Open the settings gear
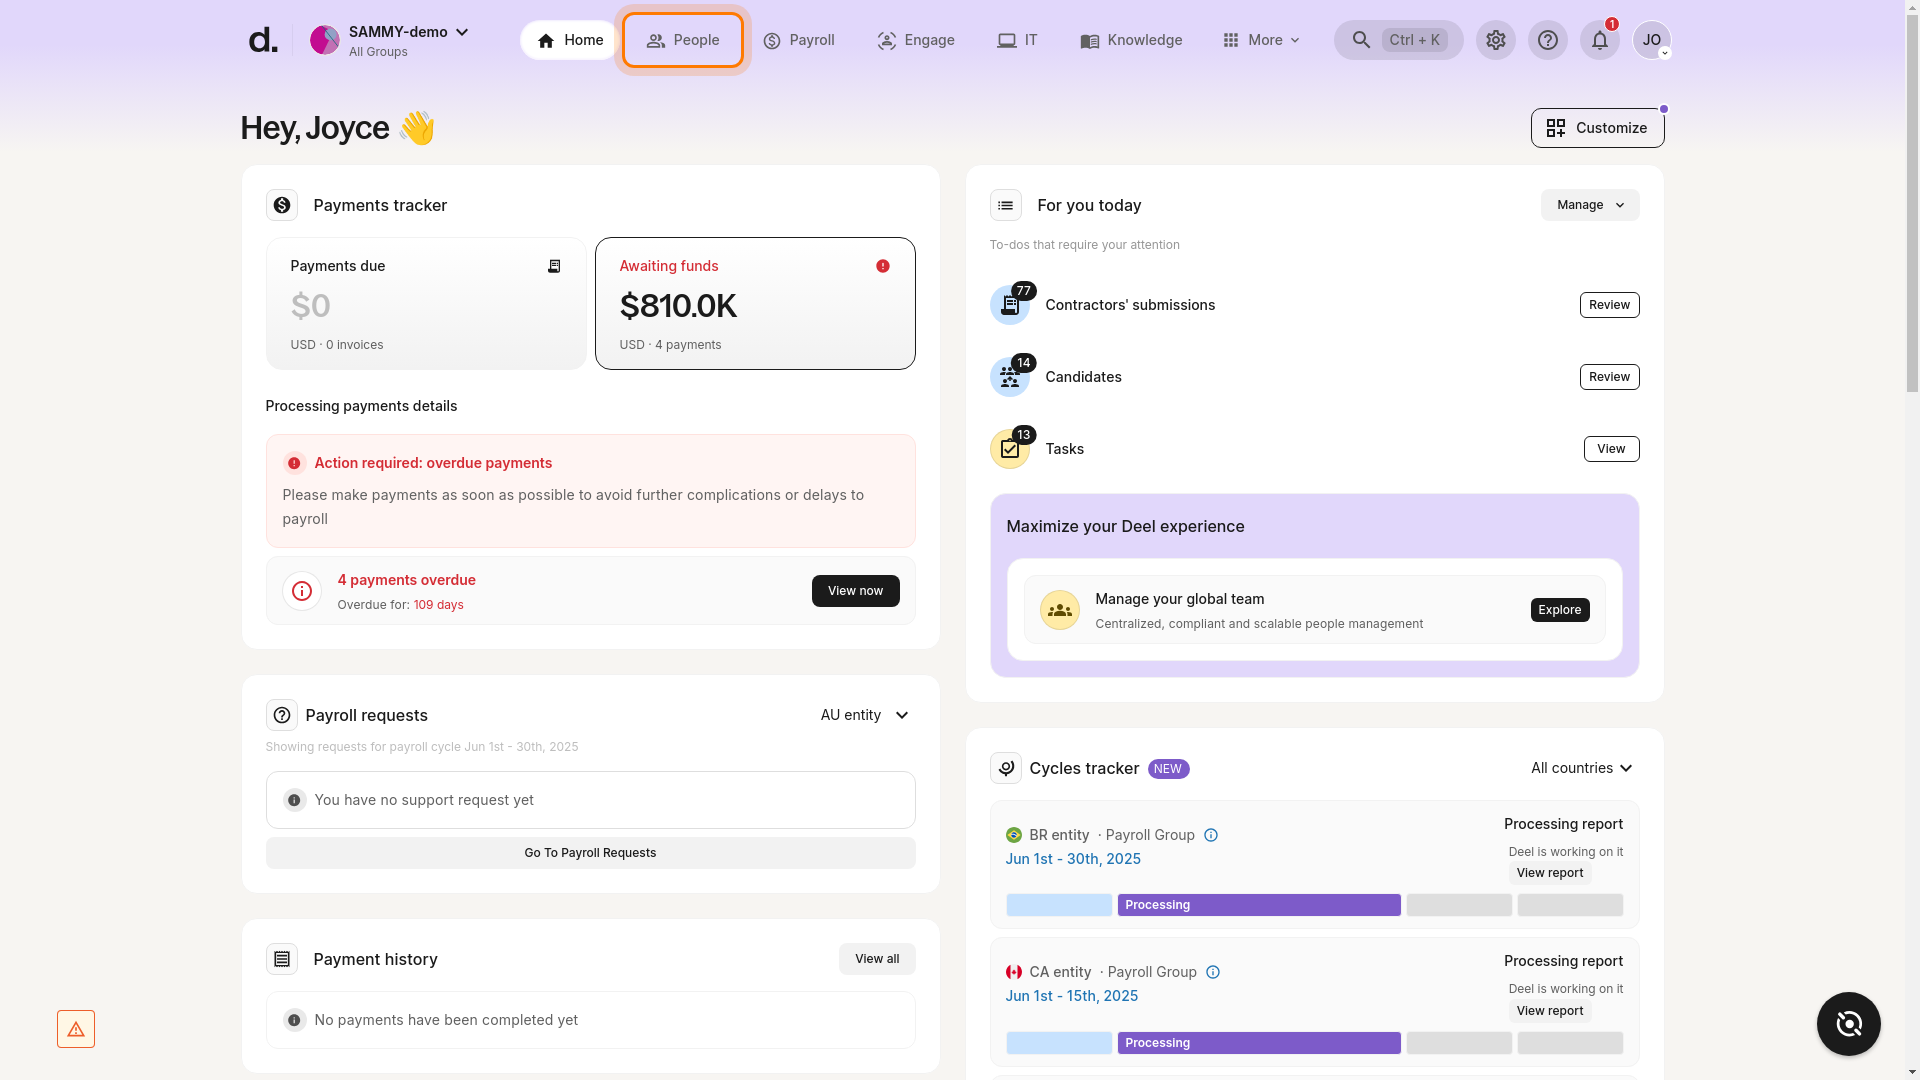1920x1080 pixels. pos(1495,40)
